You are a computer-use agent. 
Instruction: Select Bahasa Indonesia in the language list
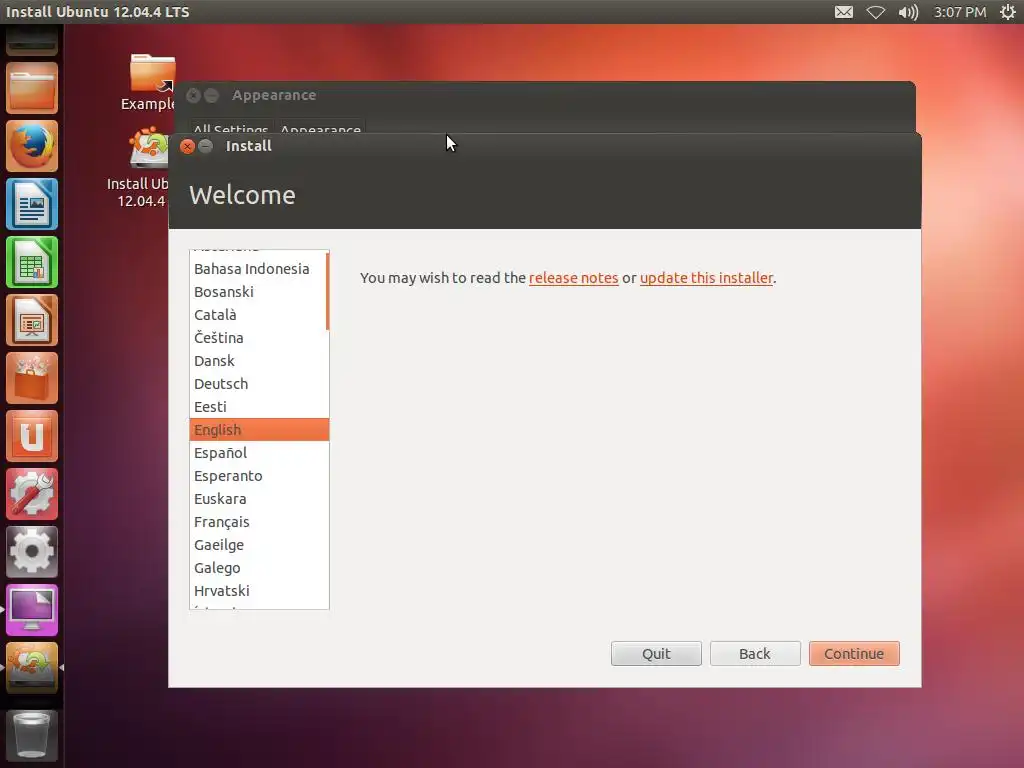[x=257, y=269]
